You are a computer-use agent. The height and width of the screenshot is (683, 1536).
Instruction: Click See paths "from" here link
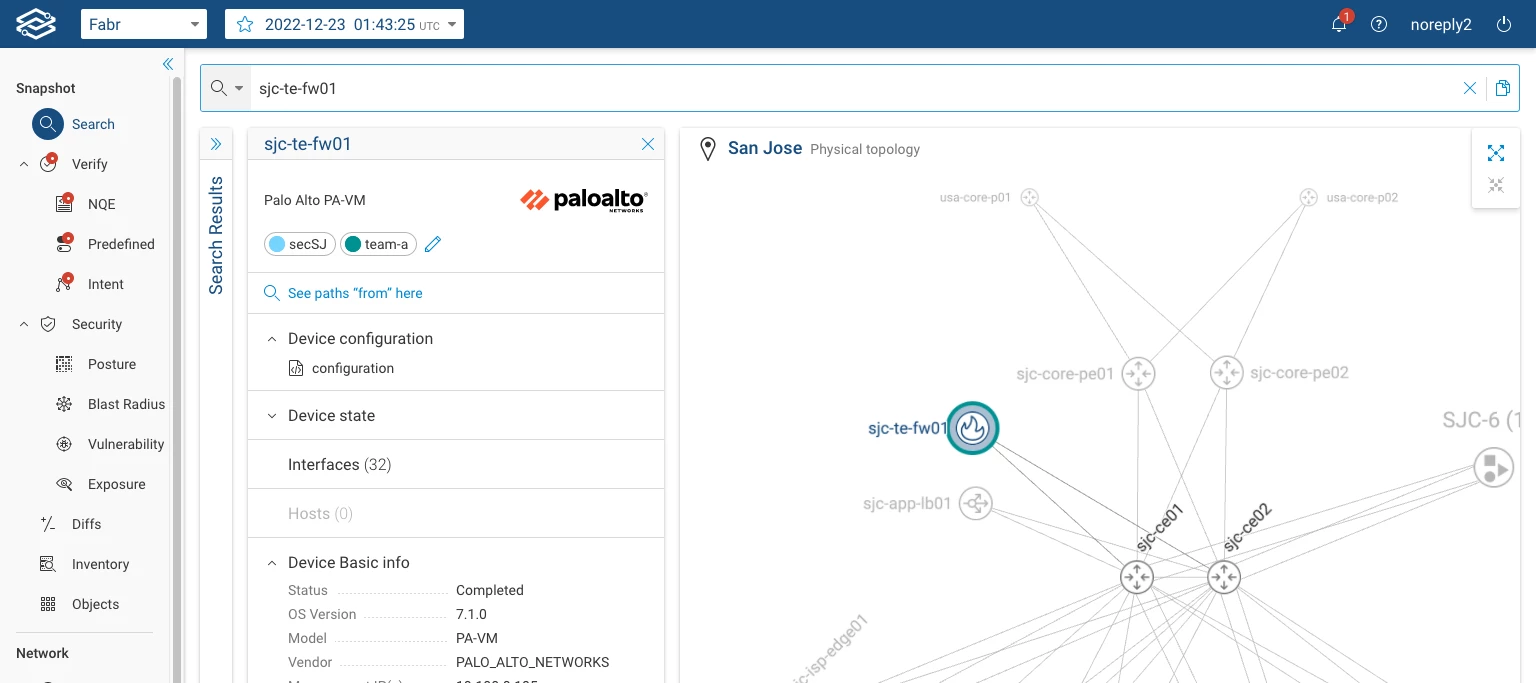coord(355,293)
